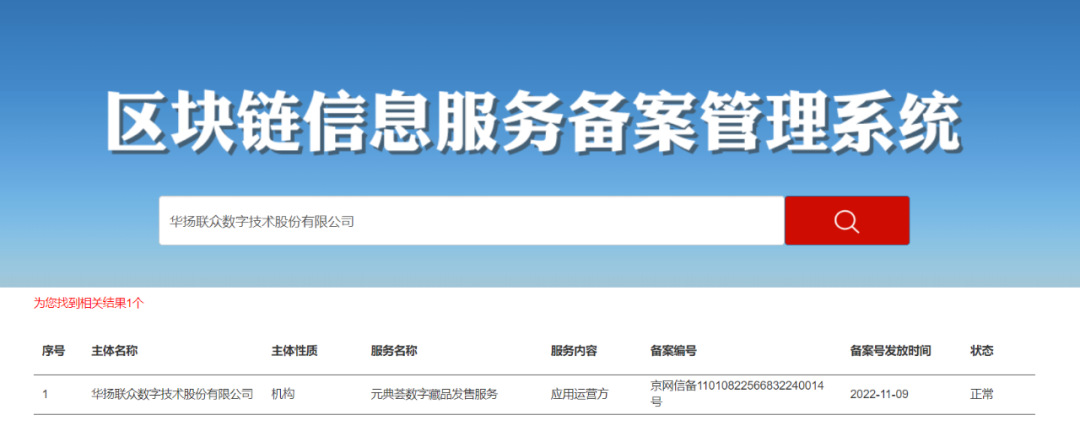Click the 华扬联众数字技术股份有限公司 table cell
The width and height of the screenshot is (1080, 442).
[172, 394]
